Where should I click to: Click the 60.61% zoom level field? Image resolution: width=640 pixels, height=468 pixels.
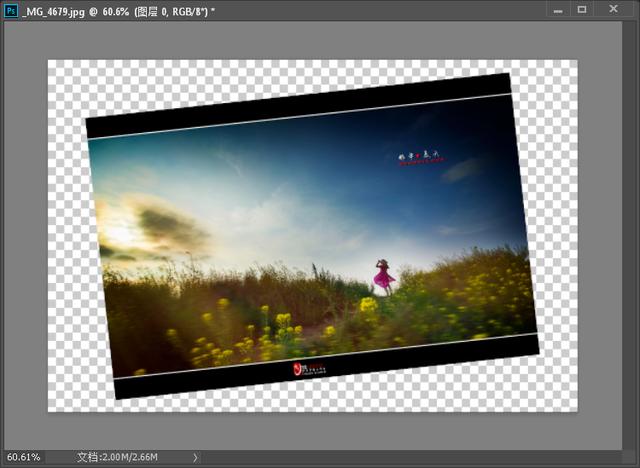[x=24, y=457]
